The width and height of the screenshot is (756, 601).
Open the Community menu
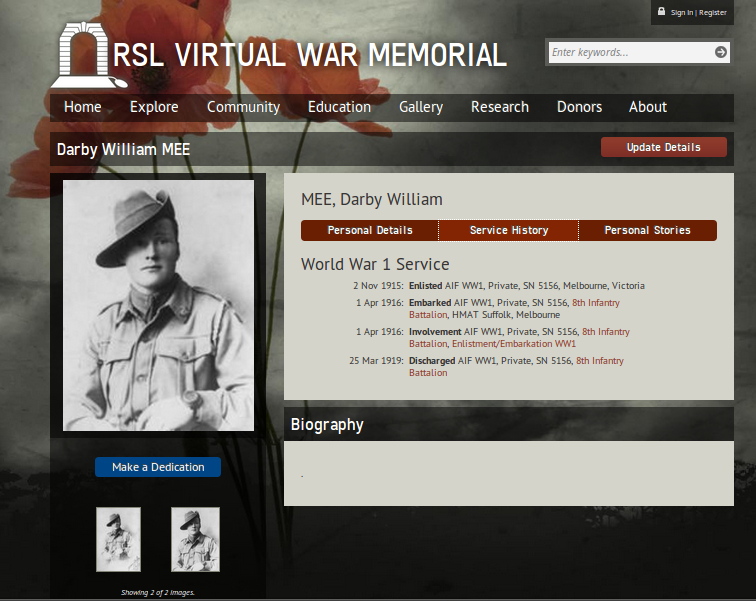coord(243,107)
